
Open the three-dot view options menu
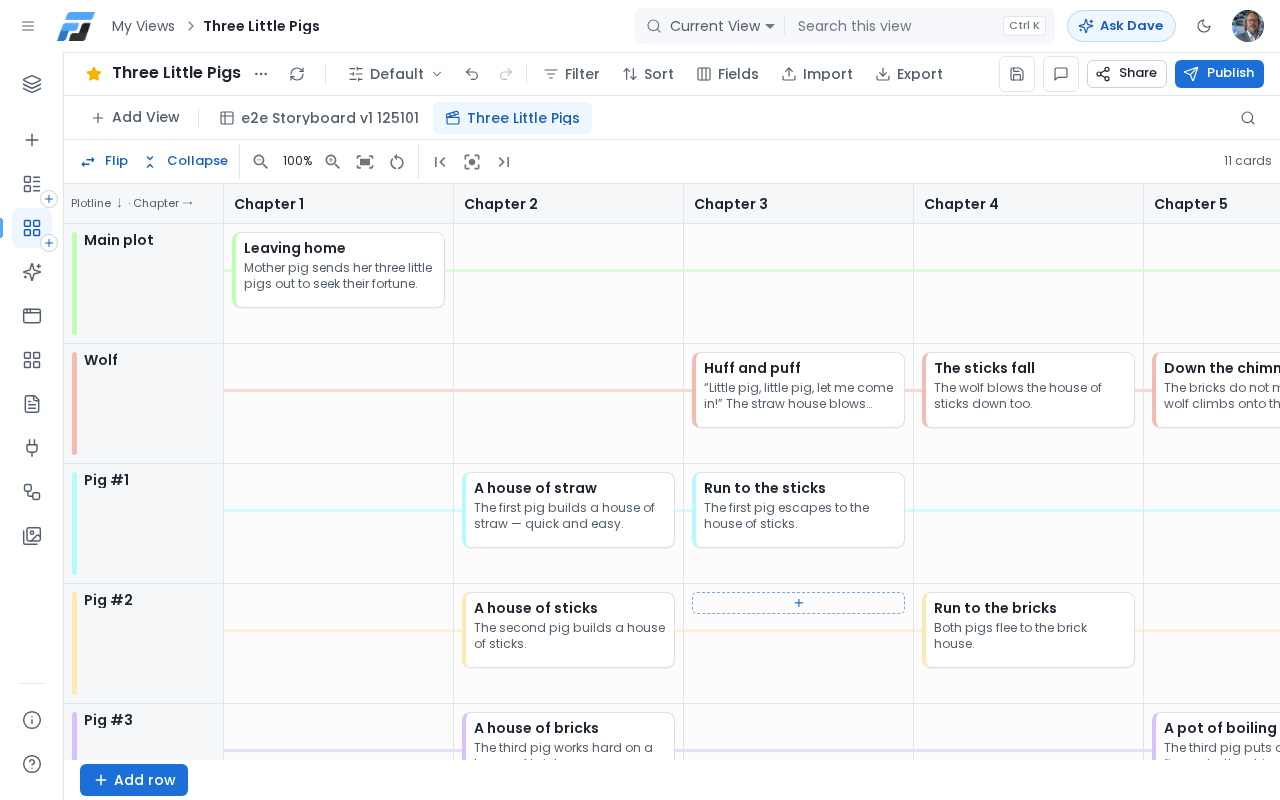click(x=261, y=74)
